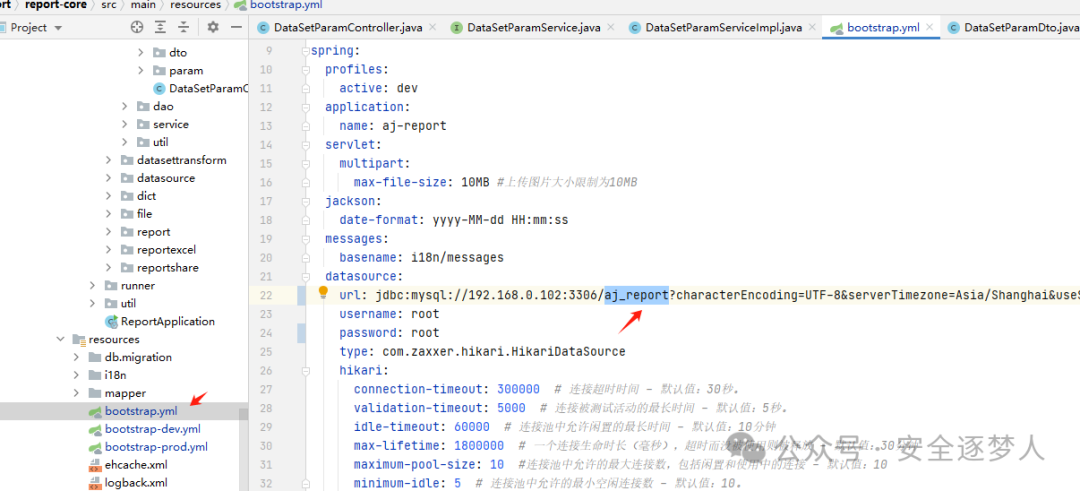This screenshot has width=1080, height=491.
Task: Click the Project panel vertical scrollbar
Action: [243, 448]
